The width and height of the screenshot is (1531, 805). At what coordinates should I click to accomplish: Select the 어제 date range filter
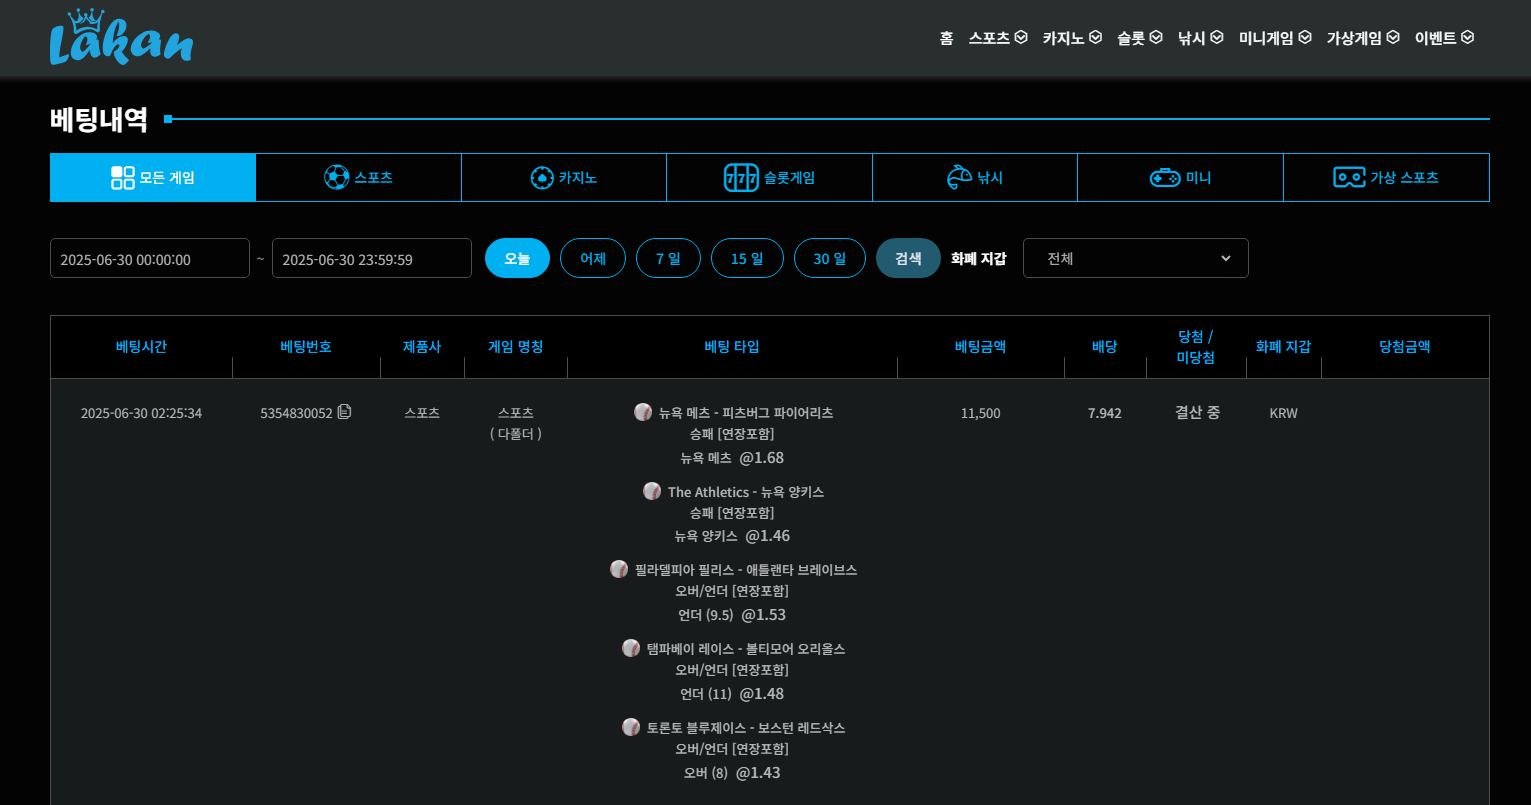(x=593, y=258)
